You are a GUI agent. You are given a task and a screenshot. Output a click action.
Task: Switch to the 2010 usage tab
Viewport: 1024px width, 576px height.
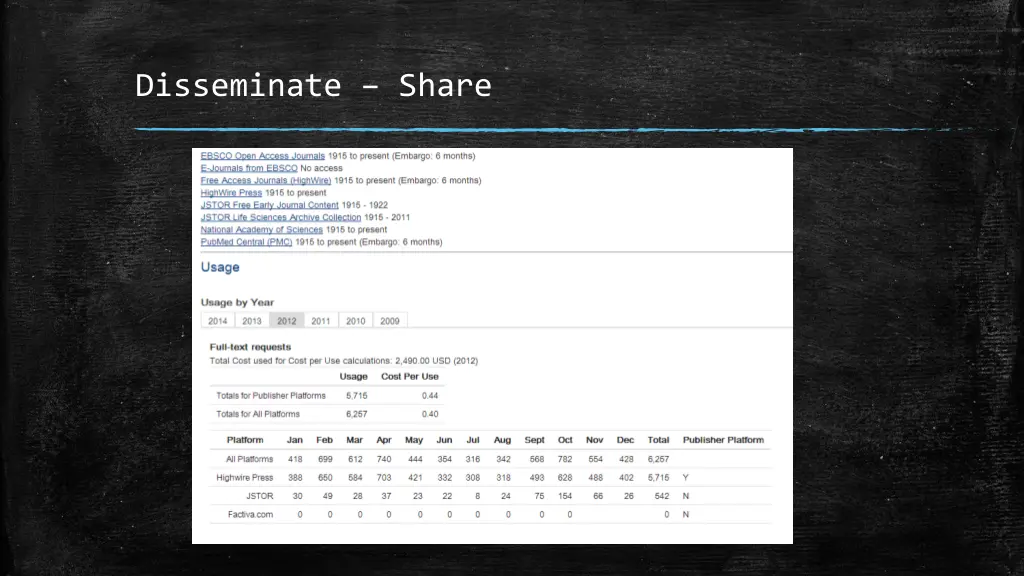(x=355, y=321)
